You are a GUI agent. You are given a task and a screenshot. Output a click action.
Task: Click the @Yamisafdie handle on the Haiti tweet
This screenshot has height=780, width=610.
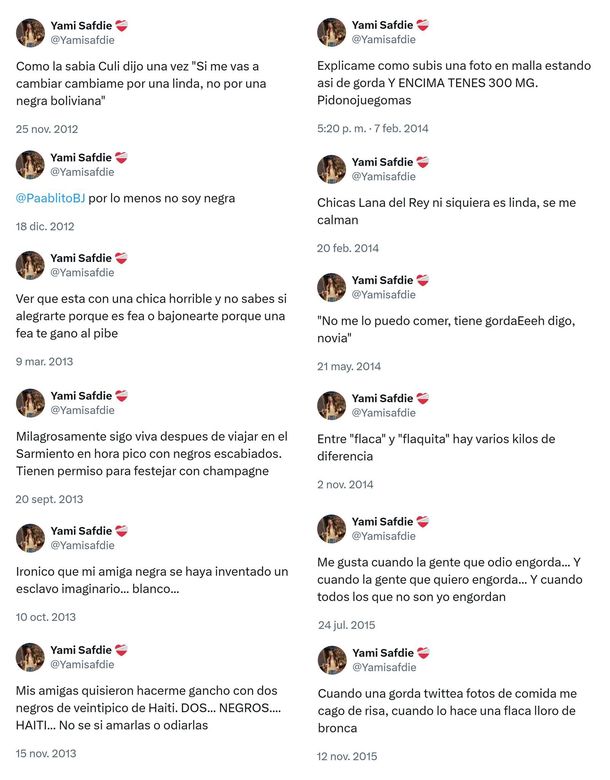(x=82, y=664)
